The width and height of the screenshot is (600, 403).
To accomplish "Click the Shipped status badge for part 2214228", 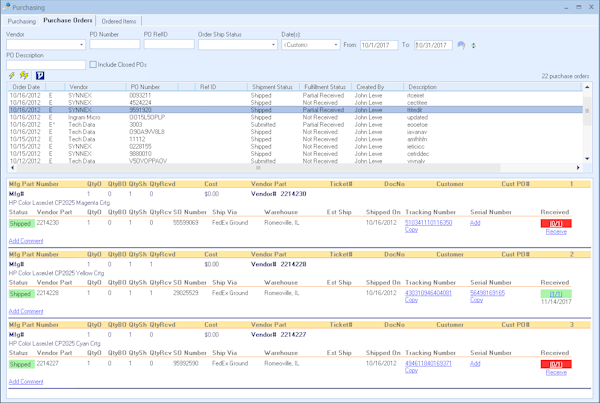I will (x=21, y=294).
